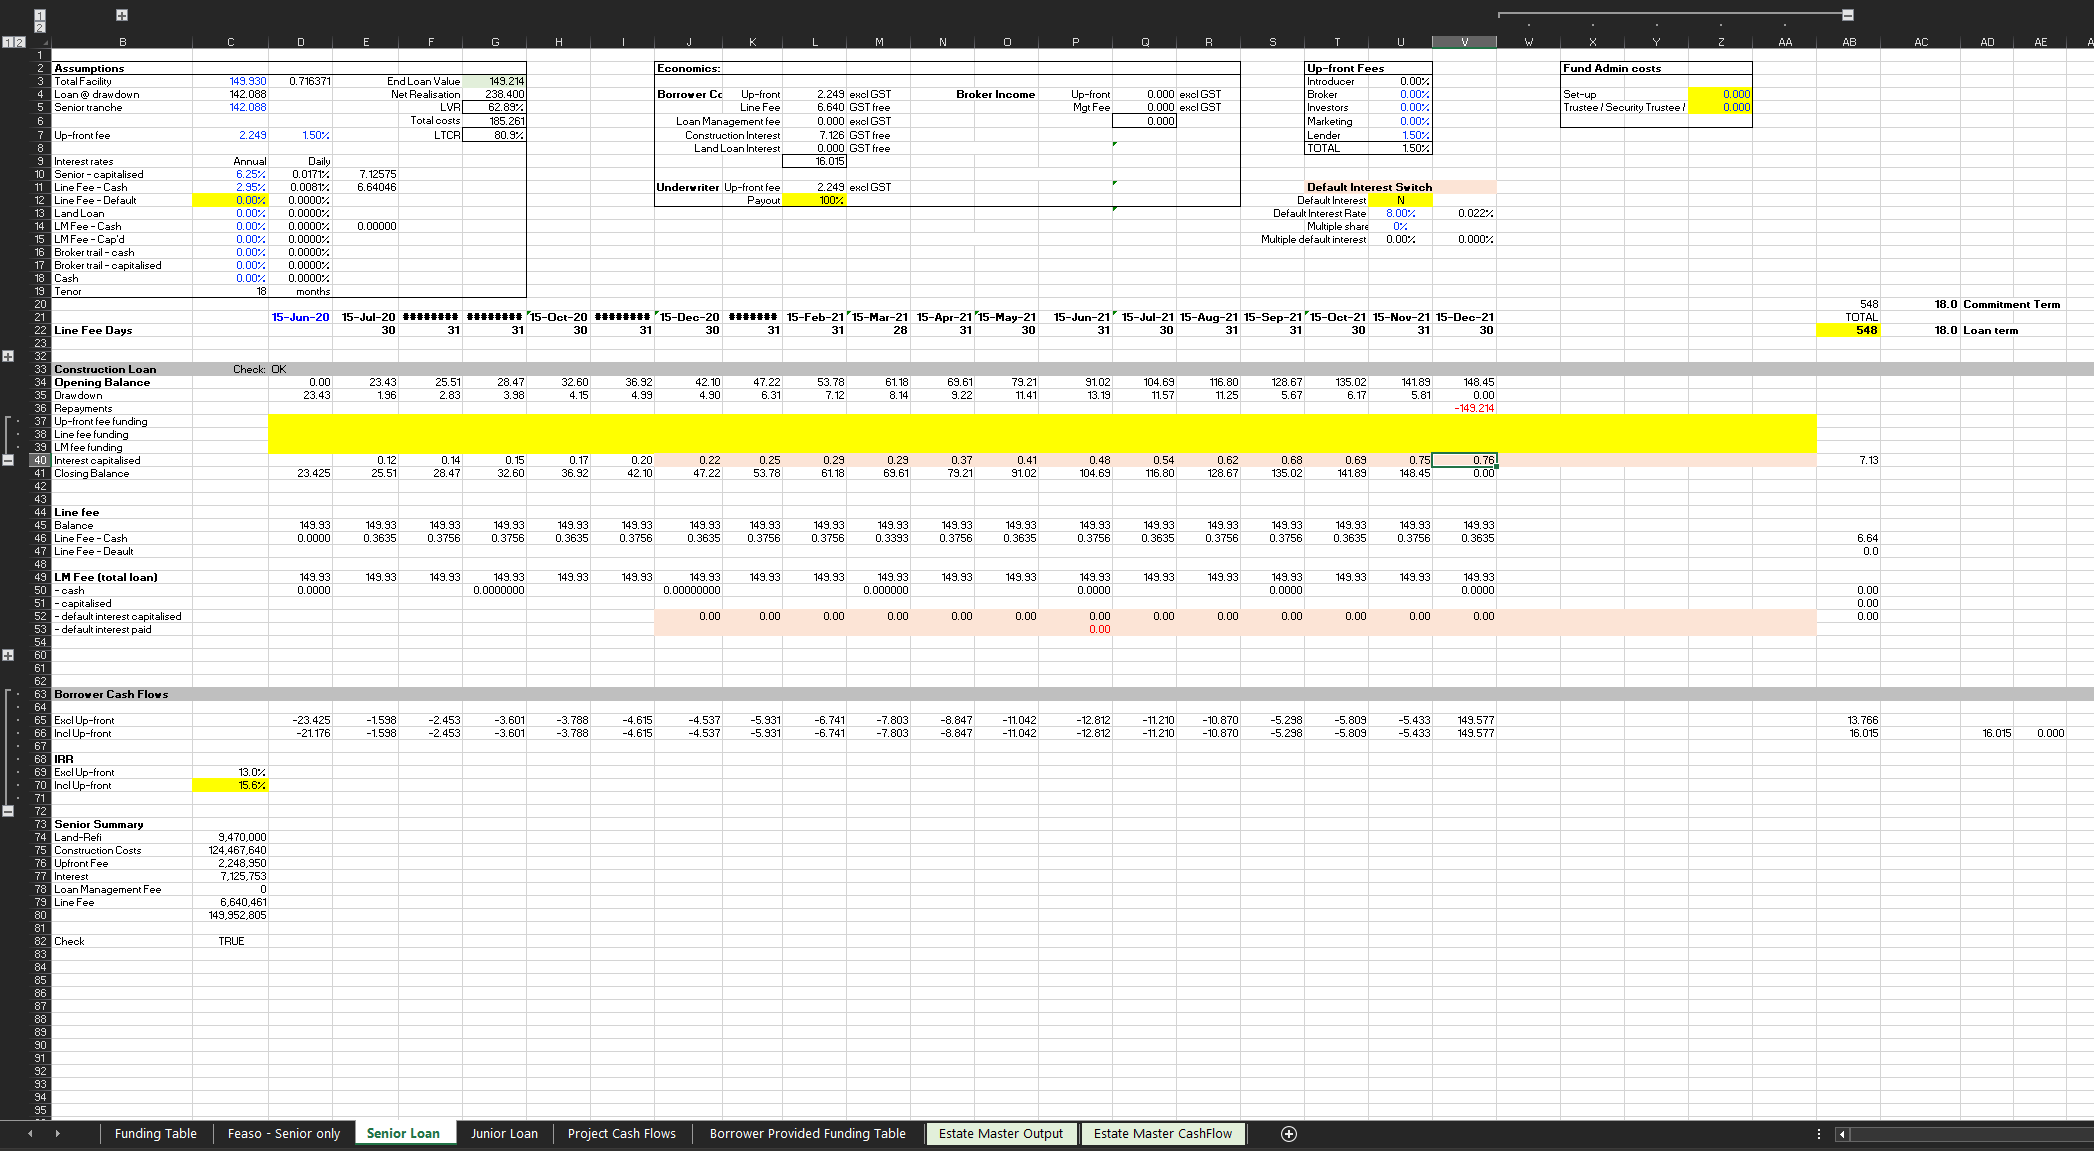Select the active cell 0.76 in row 40
The height and width of the screenshot is (1151, 2094).
tap(1464, 460)
